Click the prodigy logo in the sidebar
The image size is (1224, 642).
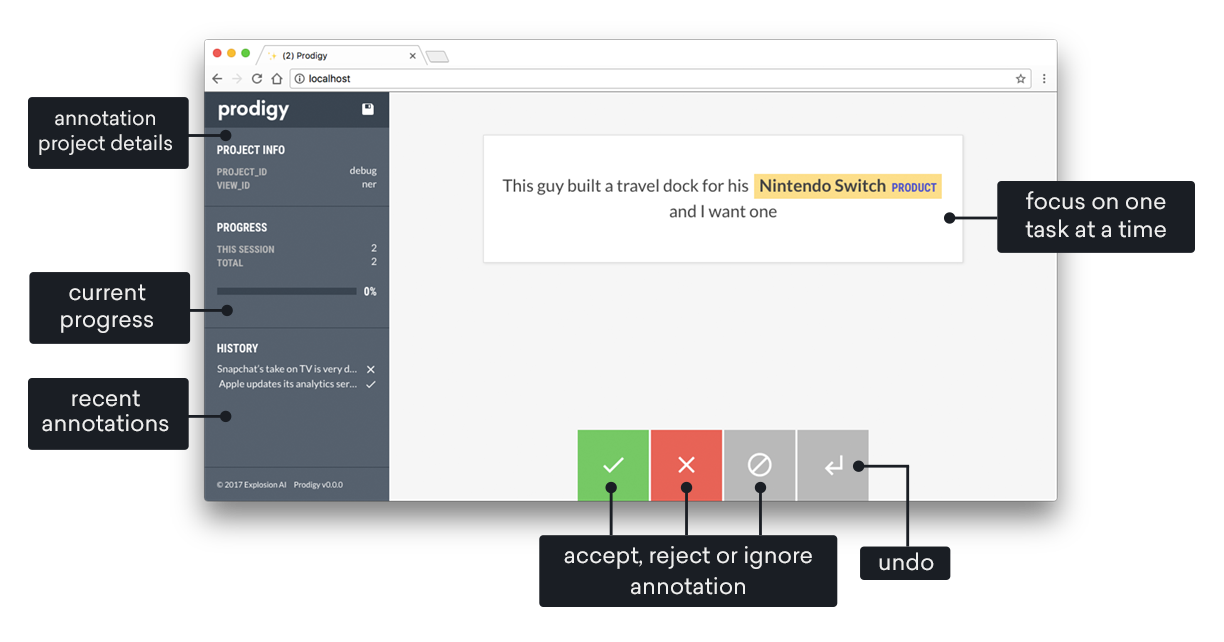[x=252, y=109]
